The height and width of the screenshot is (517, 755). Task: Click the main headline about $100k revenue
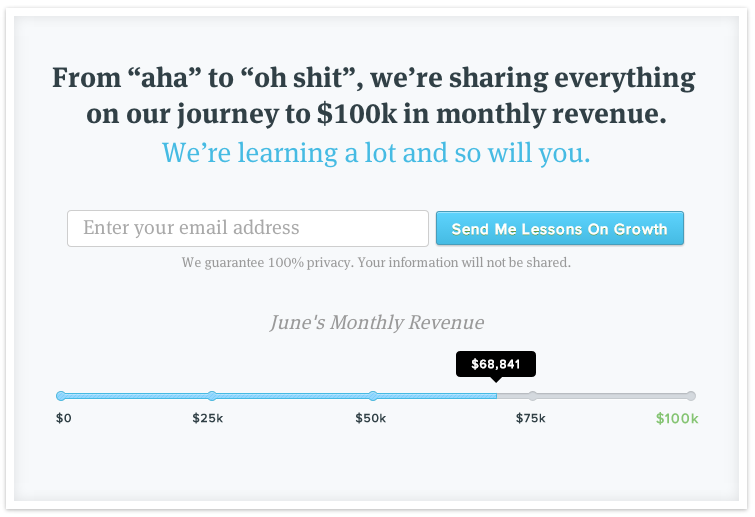[x=374, y=96]
